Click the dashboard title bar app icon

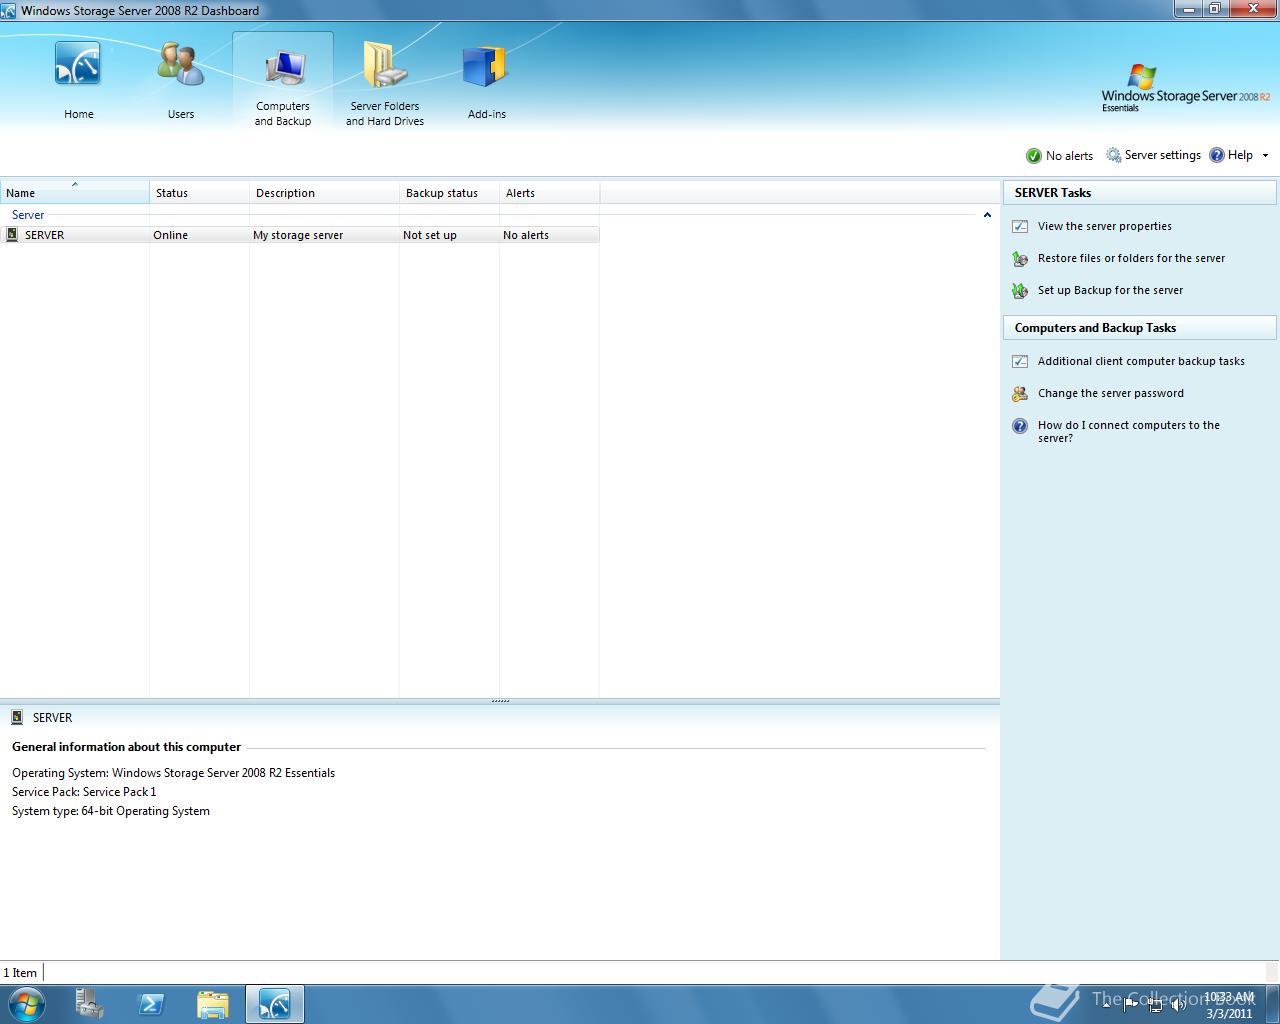[x=9, y=11]
